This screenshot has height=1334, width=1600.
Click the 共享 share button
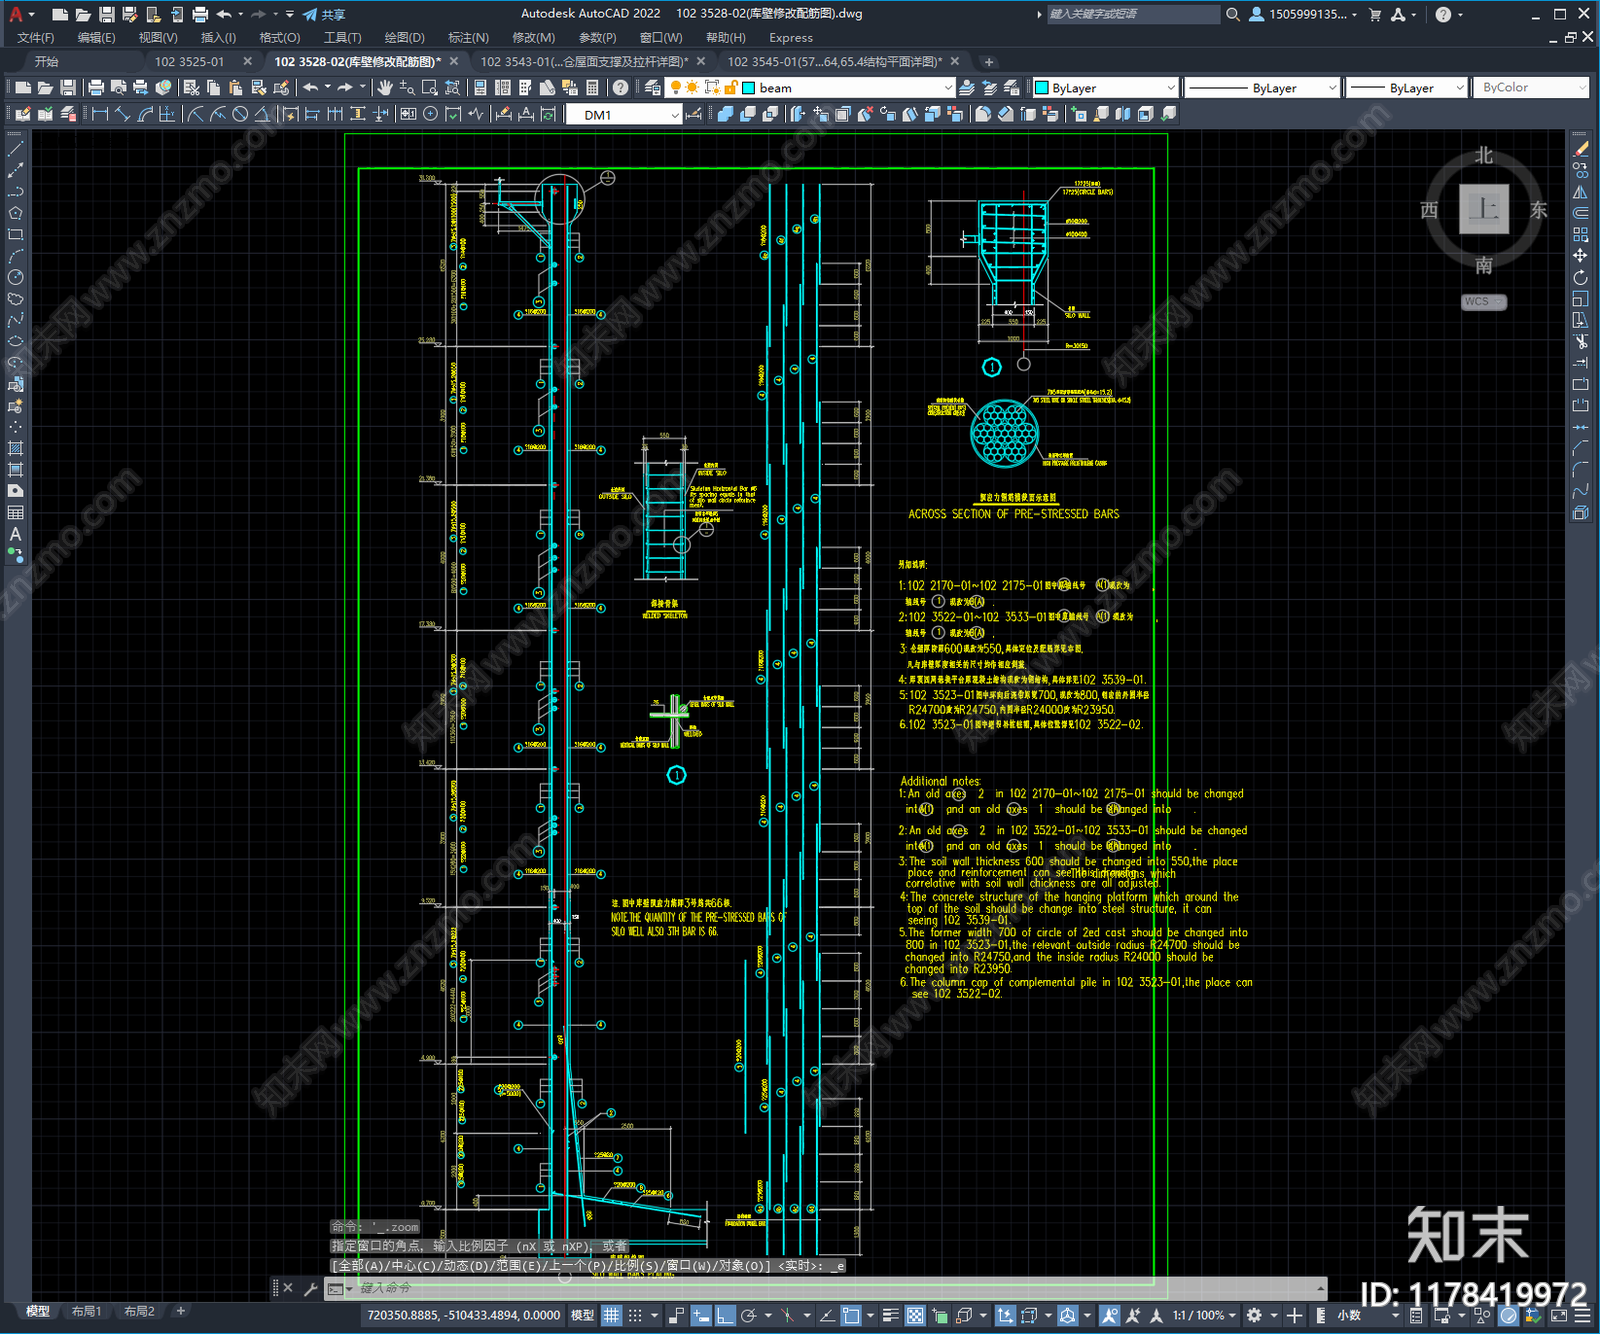tap(324, 14)
